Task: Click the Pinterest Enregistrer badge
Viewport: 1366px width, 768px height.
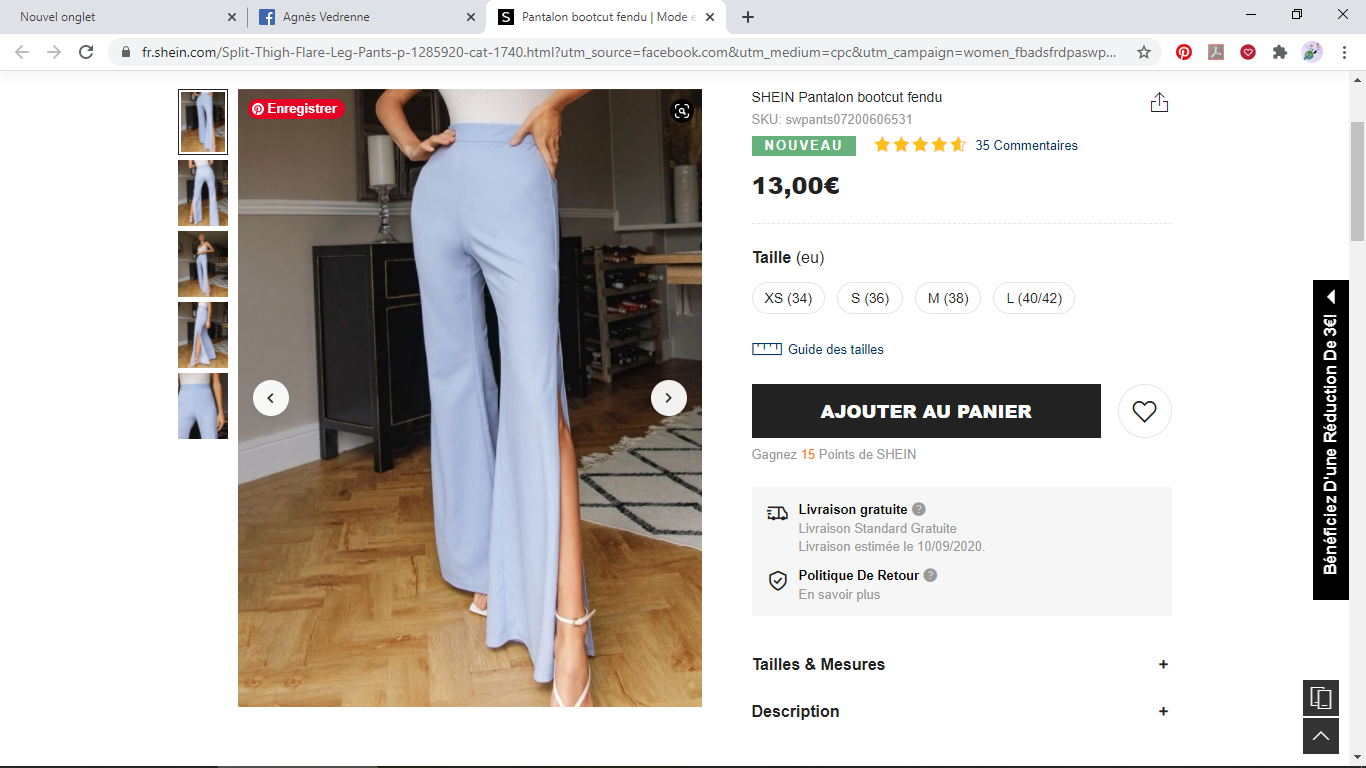Action: [295, 109]
